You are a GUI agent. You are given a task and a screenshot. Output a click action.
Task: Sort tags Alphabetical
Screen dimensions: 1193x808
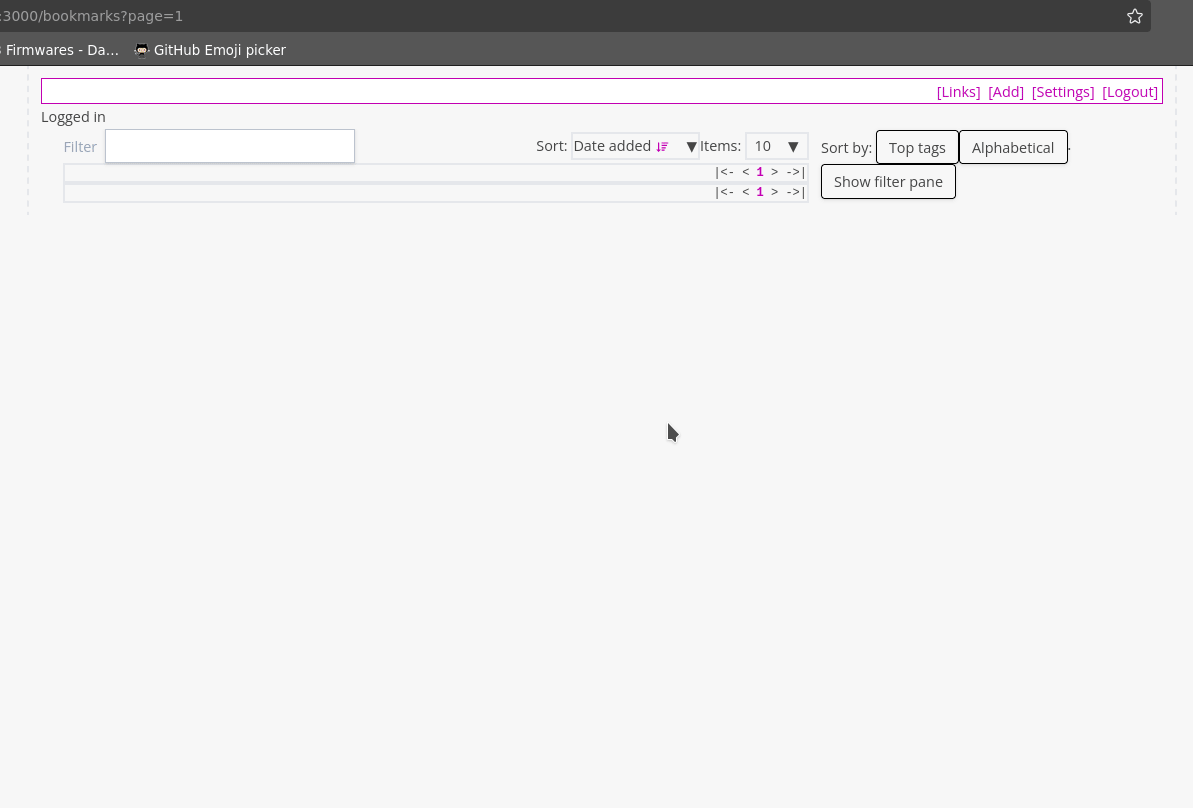[1012, 148]
